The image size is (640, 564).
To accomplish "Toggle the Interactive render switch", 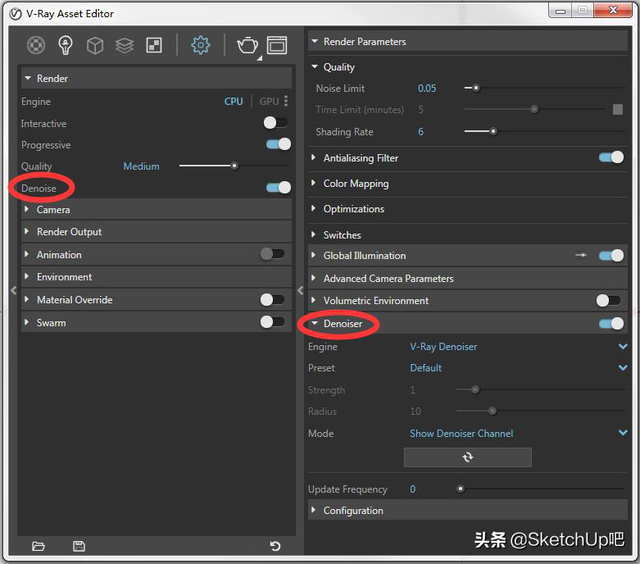I will [276, 122].
